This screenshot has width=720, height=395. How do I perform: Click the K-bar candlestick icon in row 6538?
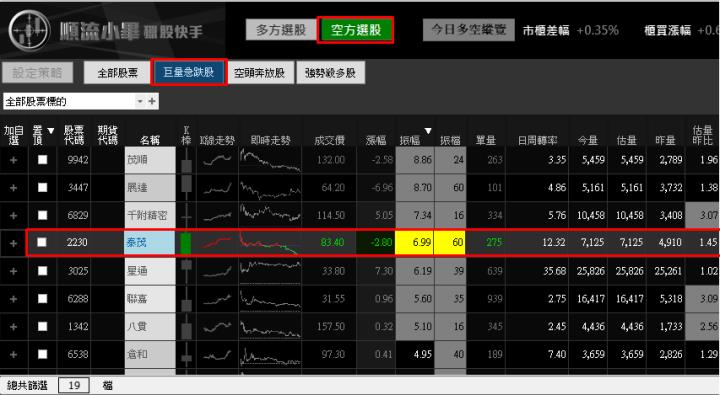[186, 354]
